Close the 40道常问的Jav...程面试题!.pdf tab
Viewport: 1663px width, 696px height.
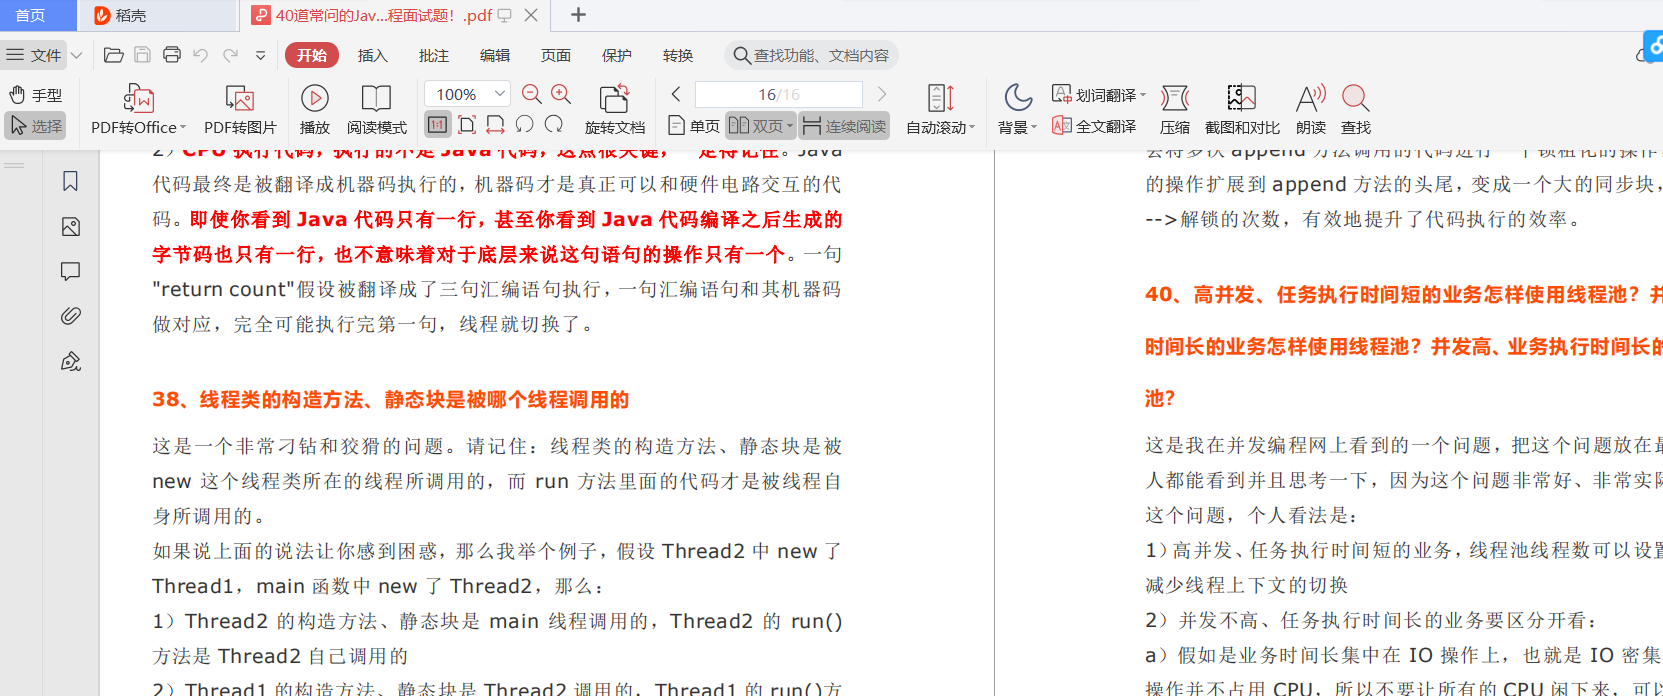pyautogui.click(x=531, y=15)
